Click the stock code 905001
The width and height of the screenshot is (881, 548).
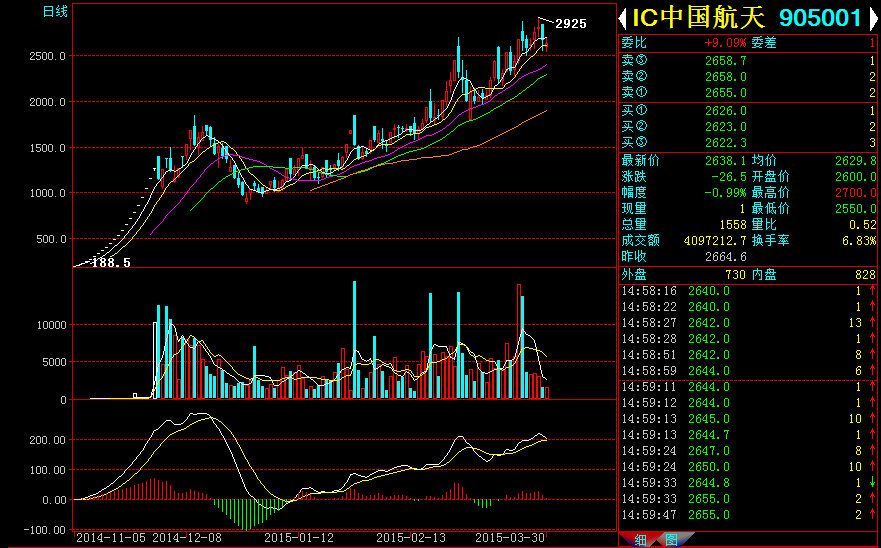[820, 18]
